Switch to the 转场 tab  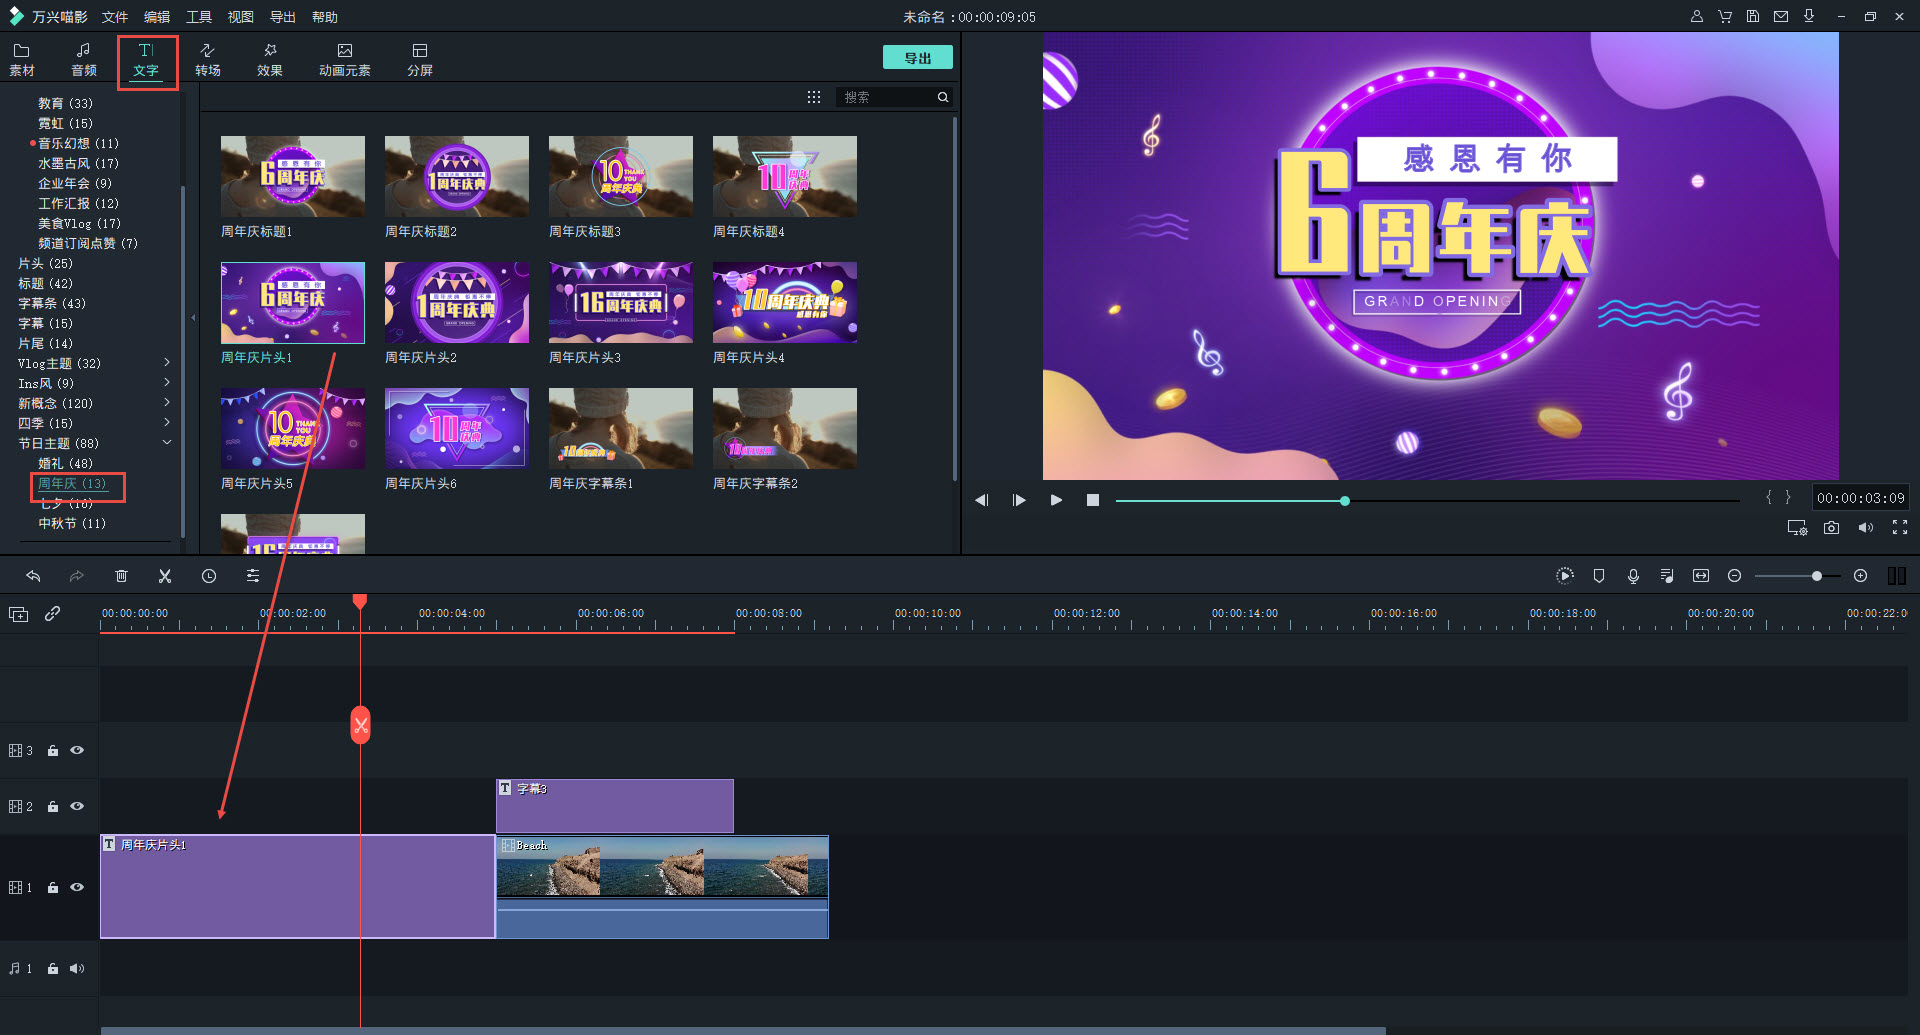[208, 58]
